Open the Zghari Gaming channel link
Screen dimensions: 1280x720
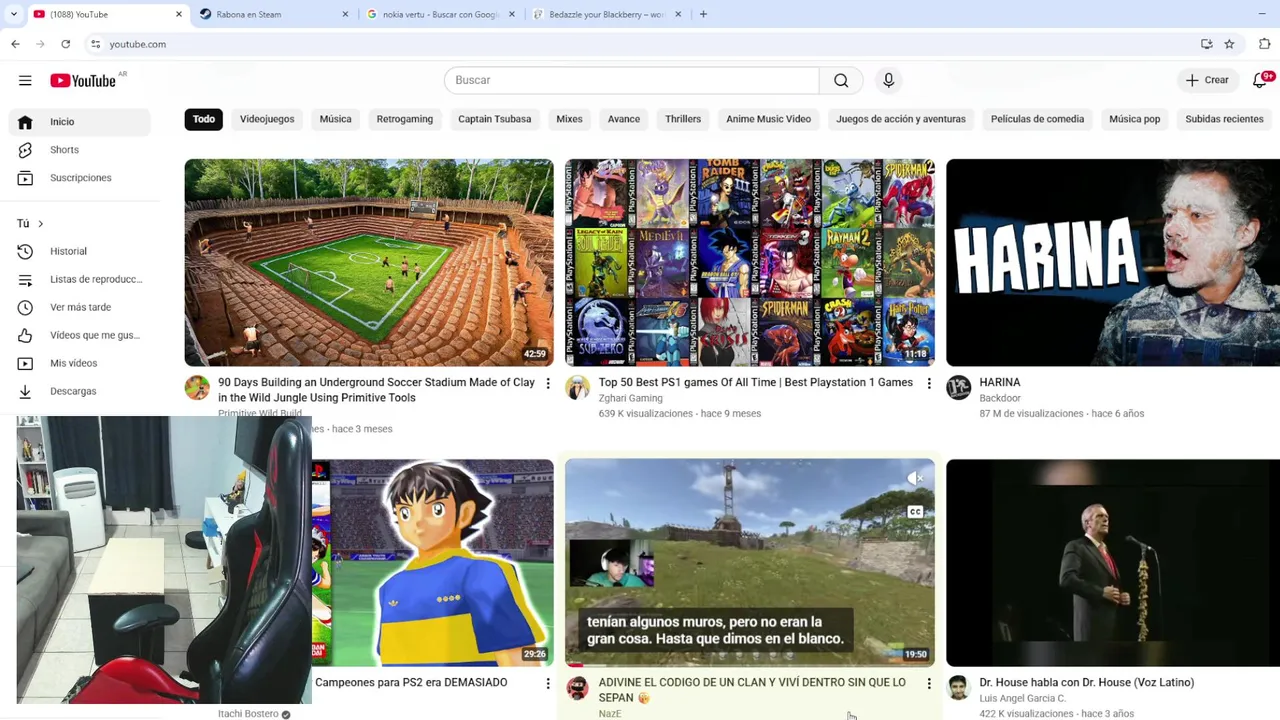pos(630,398)
